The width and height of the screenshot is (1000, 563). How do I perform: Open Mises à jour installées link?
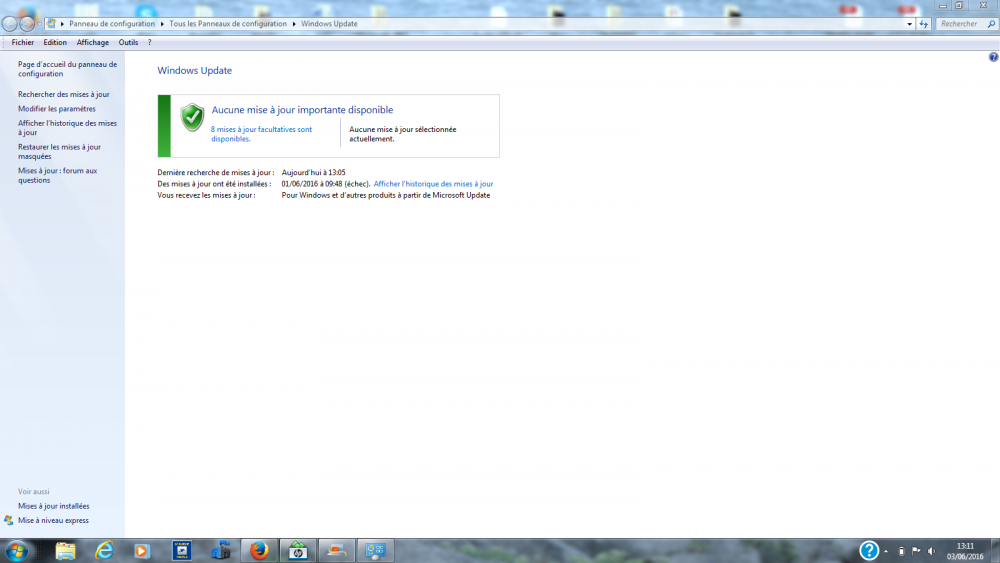tap(53, 506)
